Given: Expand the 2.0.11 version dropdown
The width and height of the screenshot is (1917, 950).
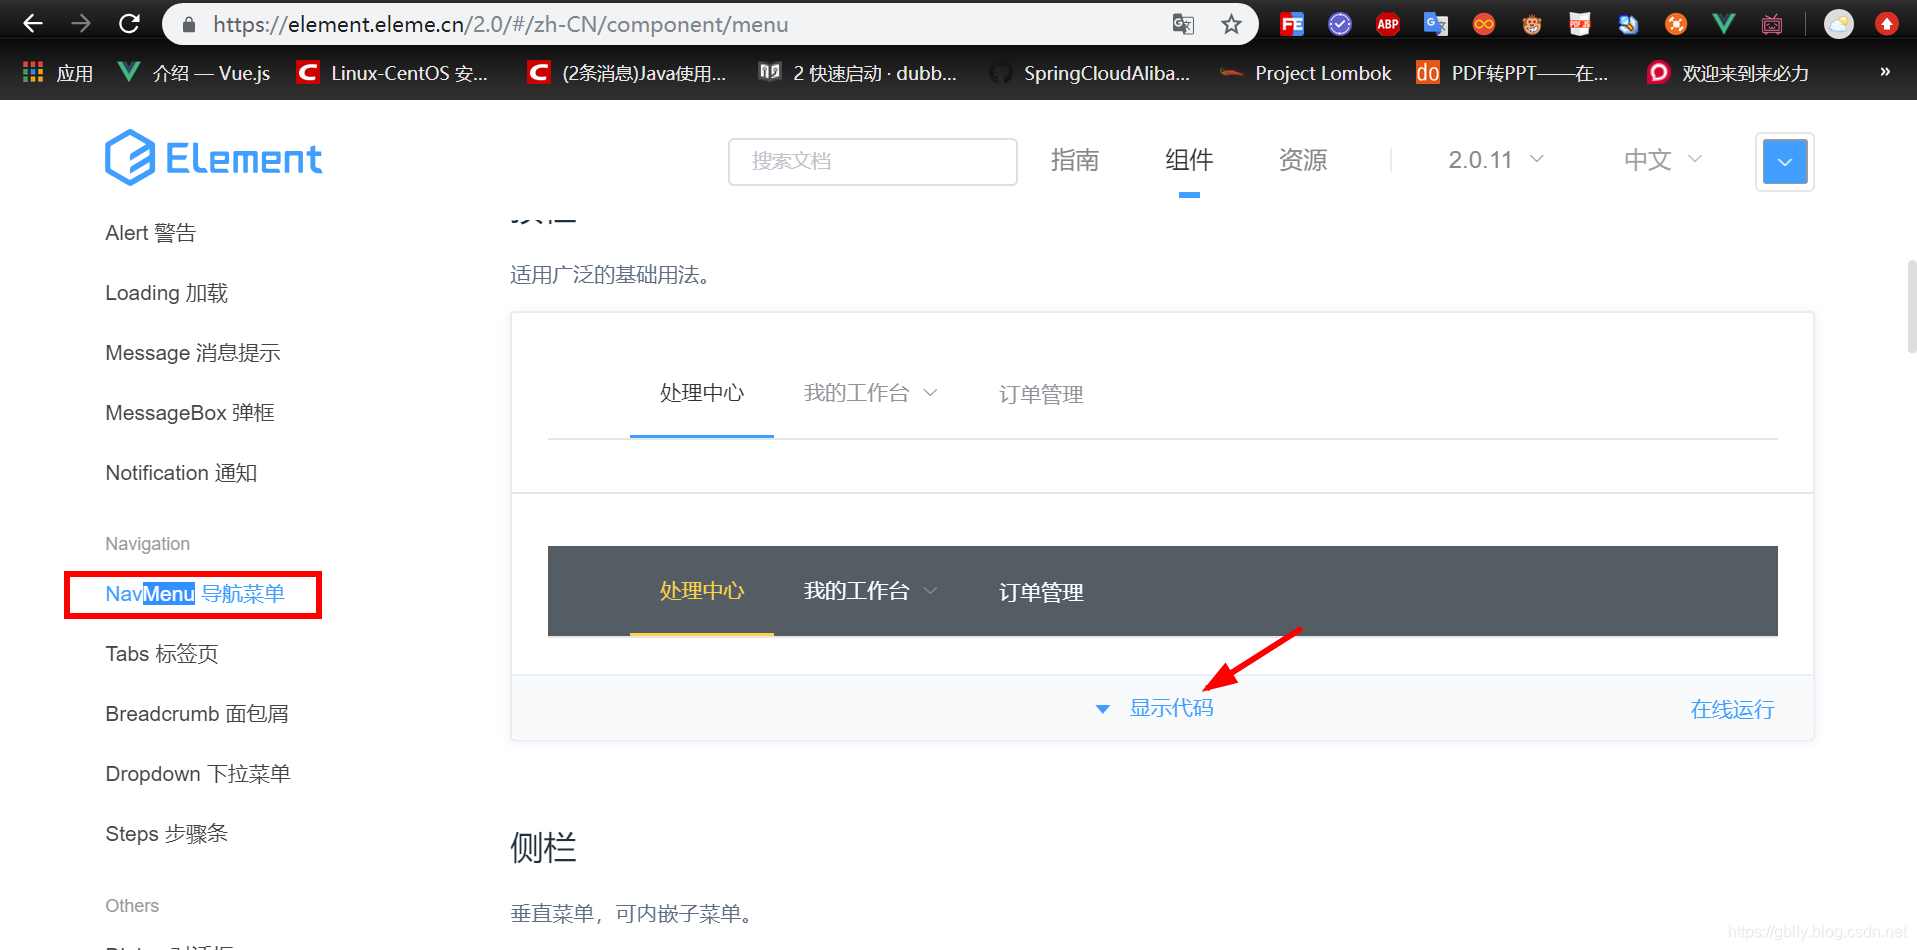Looking at the screenshot, I should [x=1494, y=159].
